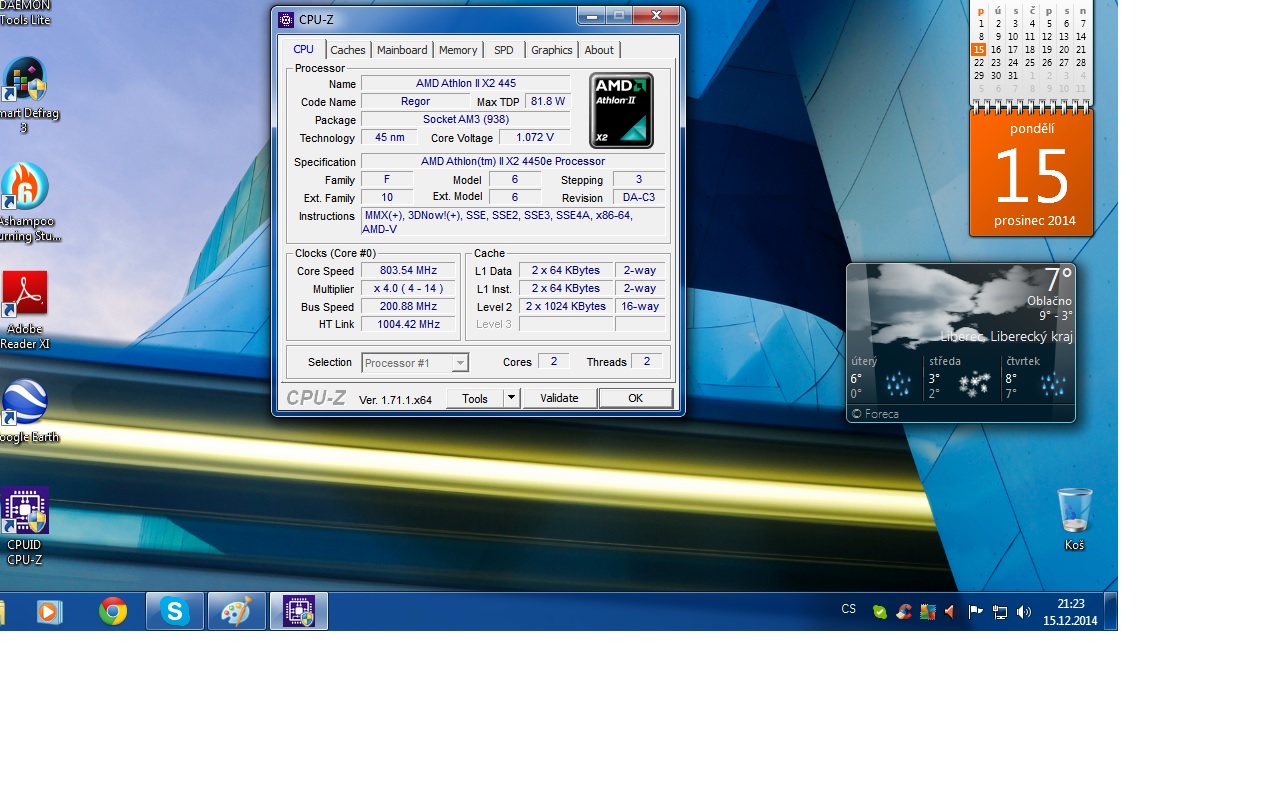1280x800 pixels.
Task: Click the 16-way Level 2 cache value
Action: tap(640, 306)
